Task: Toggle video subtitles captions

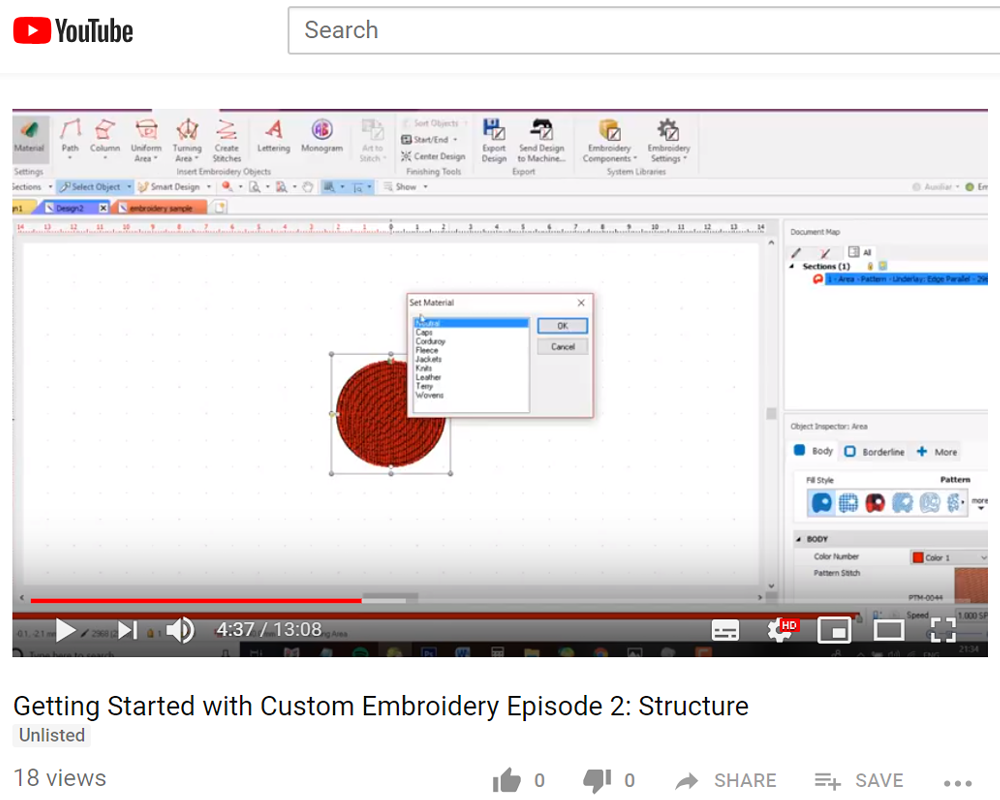Action: pyautogui.click(x=725, y=630)
